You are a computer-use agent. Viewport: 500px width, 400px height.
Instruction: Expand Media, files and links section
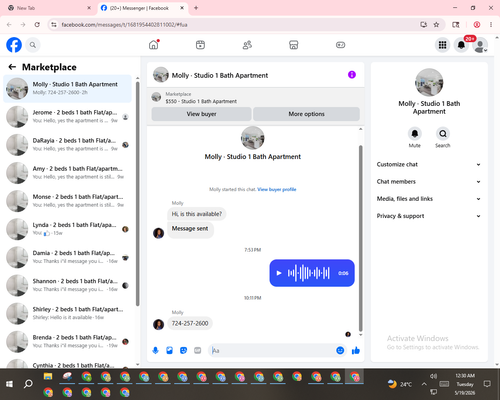[429, 199]
